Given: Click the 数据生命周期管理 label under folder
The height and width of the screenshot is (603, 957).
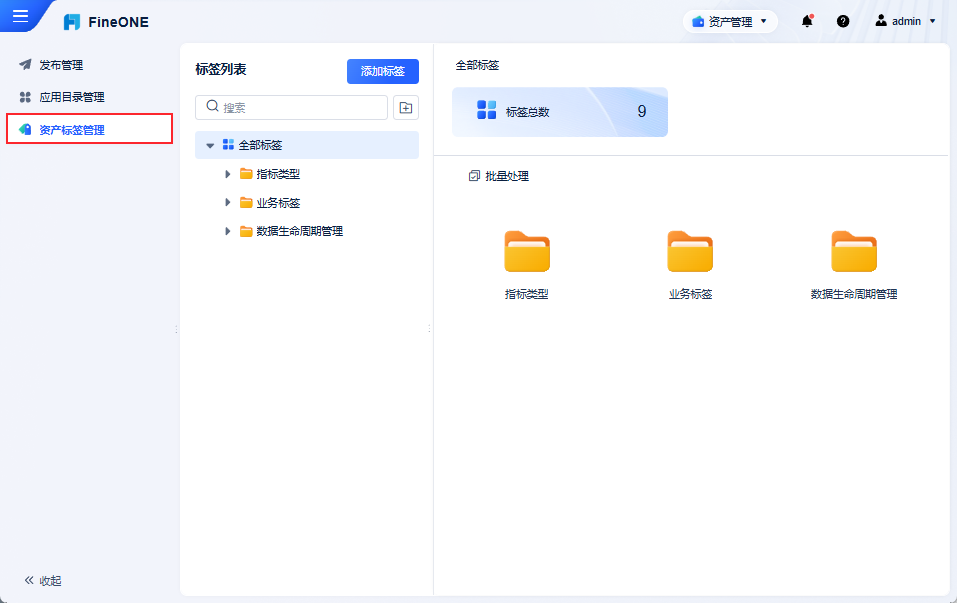Looking at the screenshot, I should click(854, 294).
